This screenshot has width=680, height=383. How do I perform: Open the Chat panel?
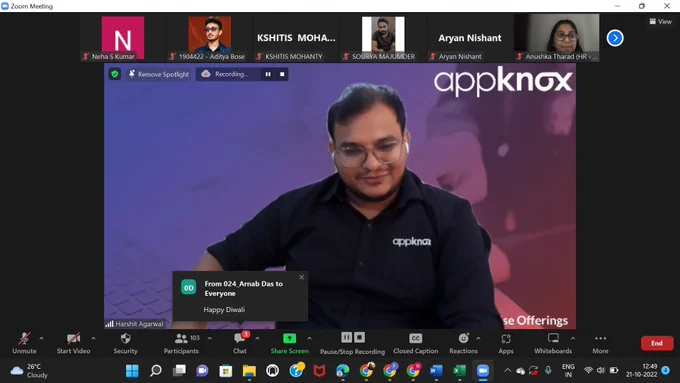tap(240, 343)
